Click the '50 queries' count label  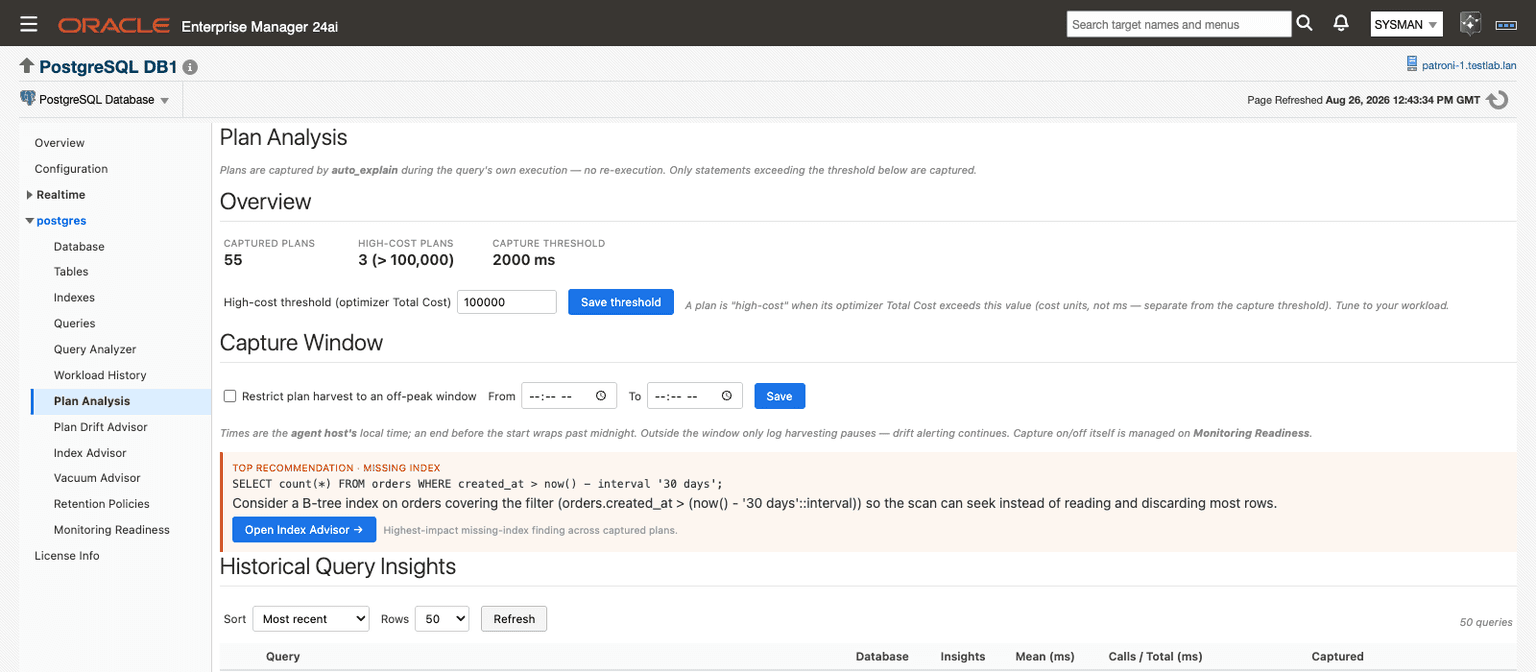1486,622
